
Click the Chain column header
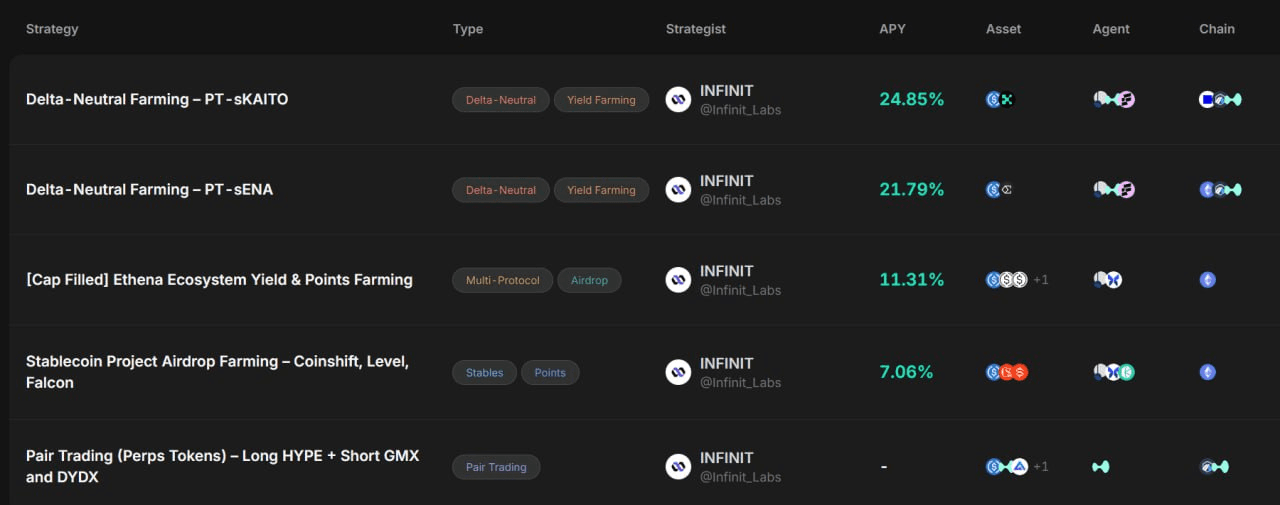(1217, 29)
